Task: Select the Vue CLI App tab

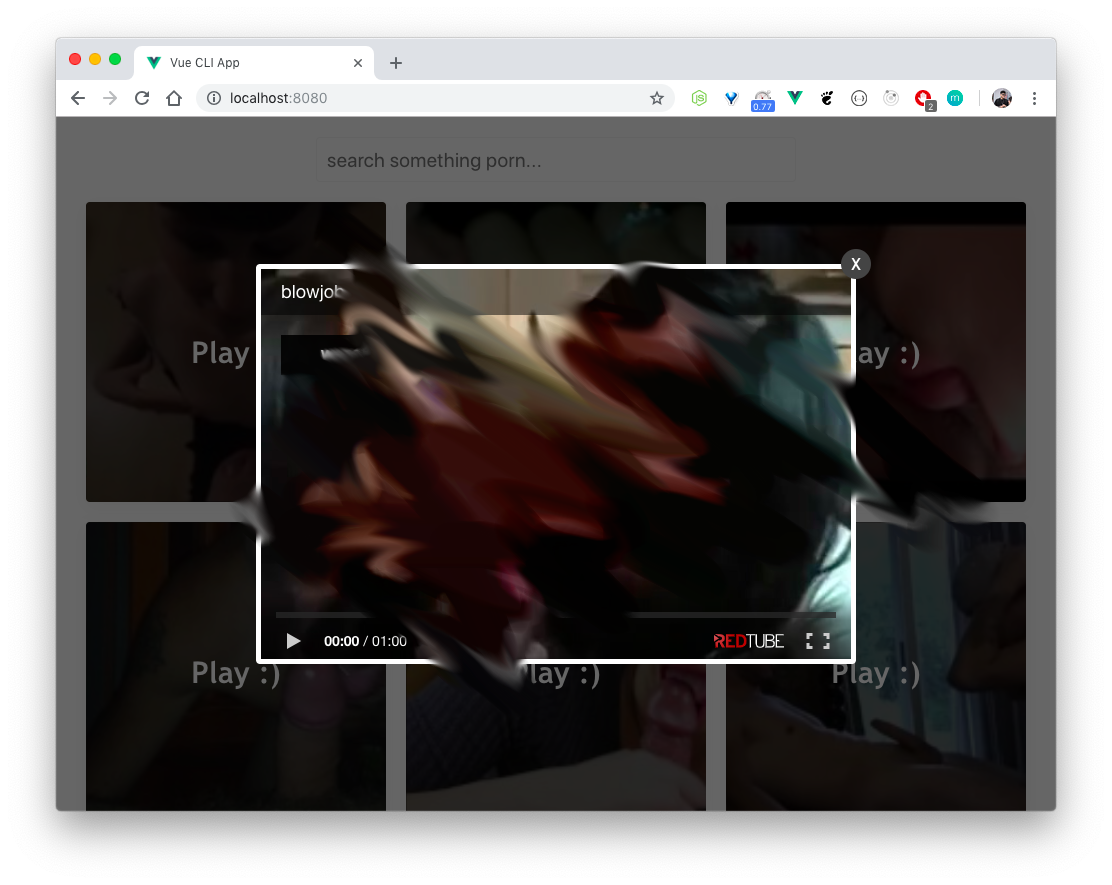Action: point(254,63)
